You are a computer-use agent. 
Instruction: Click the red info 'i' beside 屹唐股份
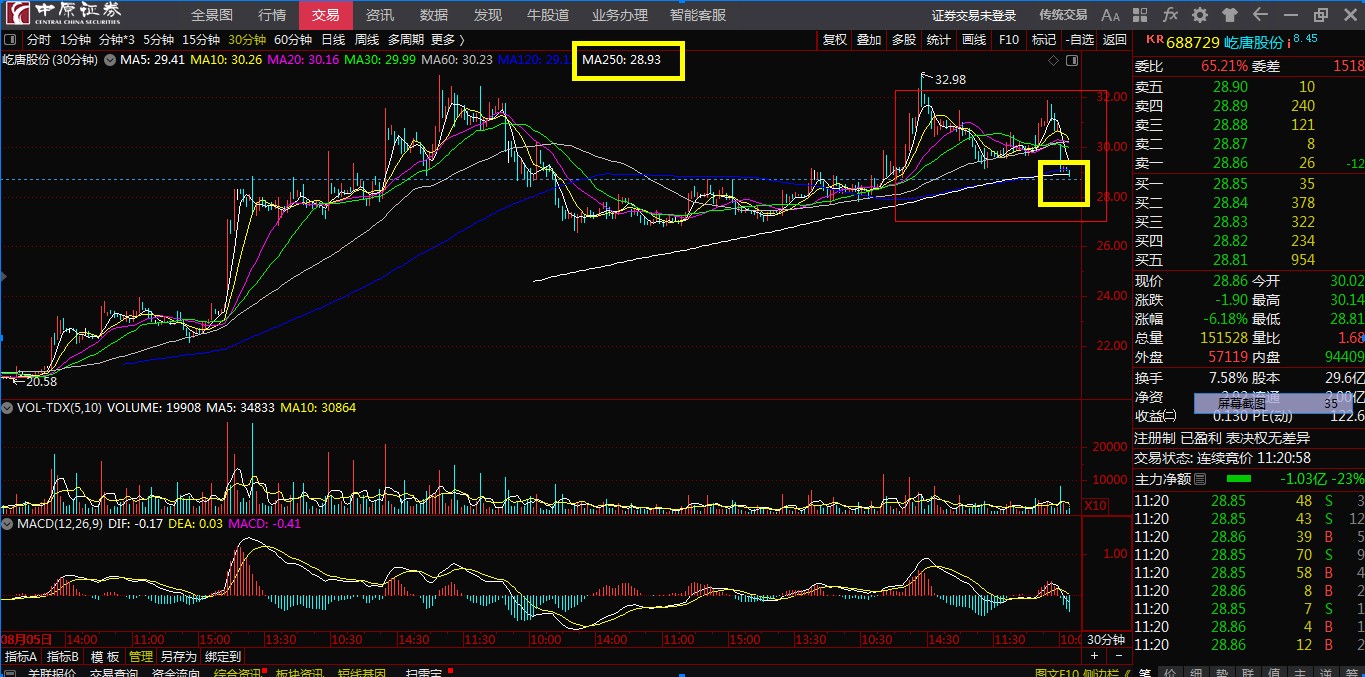1289,41
